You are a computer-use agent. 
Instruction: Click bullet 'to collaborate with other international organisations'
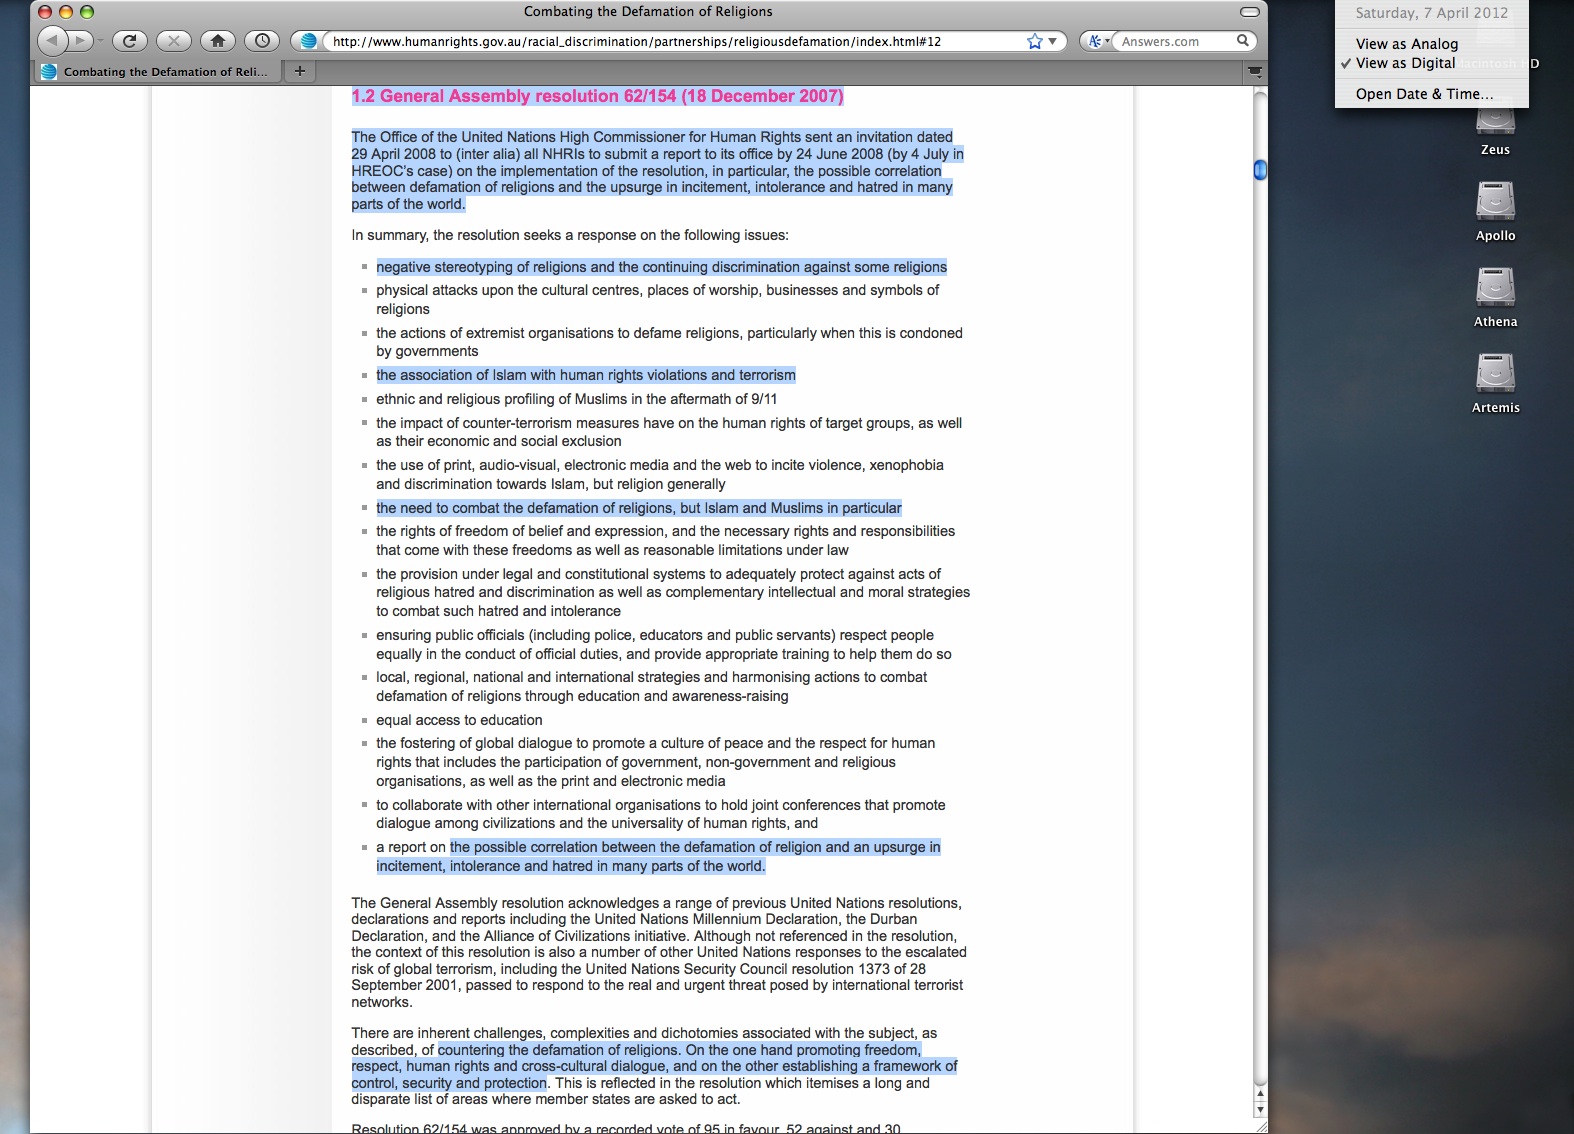tap(660, 814)
